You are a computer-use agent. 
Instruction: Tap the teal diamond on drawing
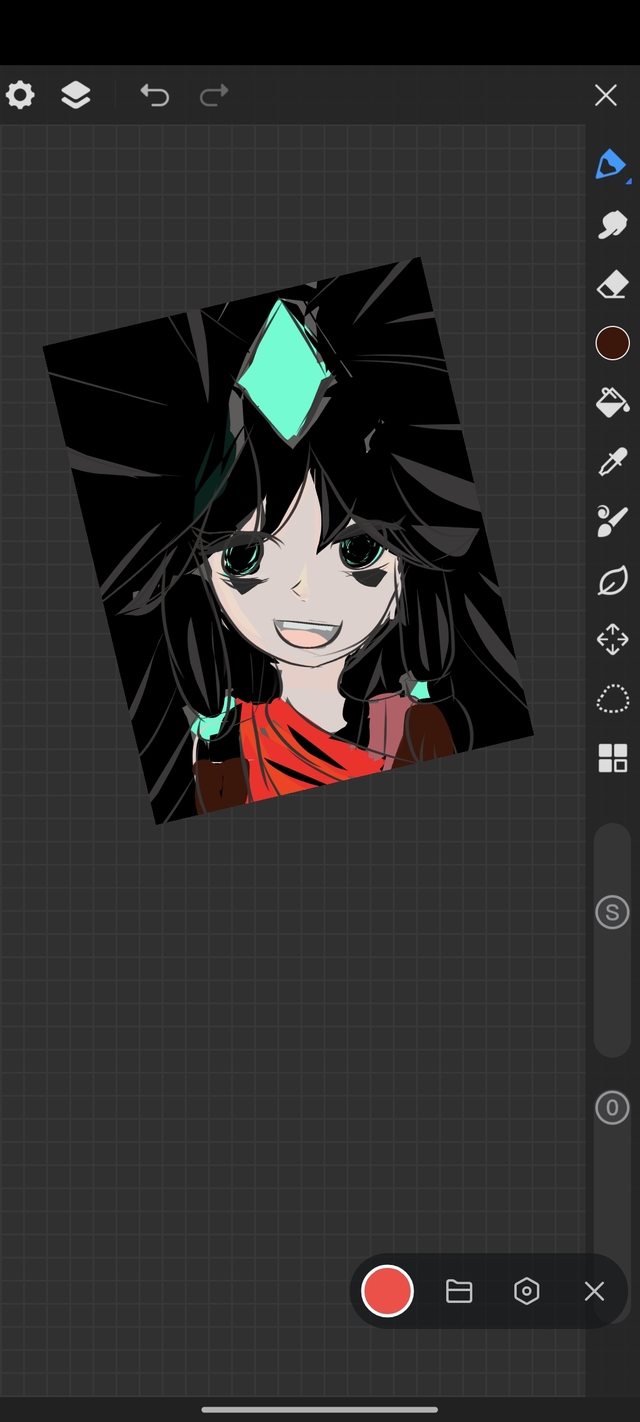(284, 371)
